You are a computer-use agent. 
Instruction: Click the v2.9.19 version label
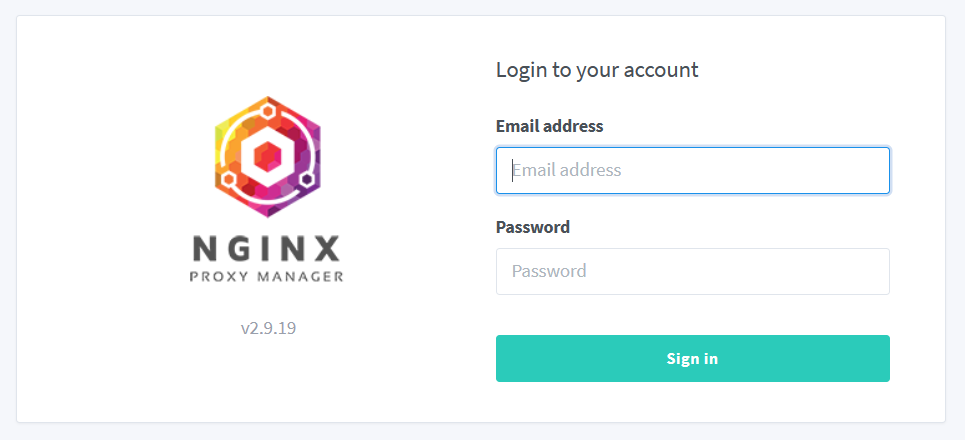[x=268, y=327]
